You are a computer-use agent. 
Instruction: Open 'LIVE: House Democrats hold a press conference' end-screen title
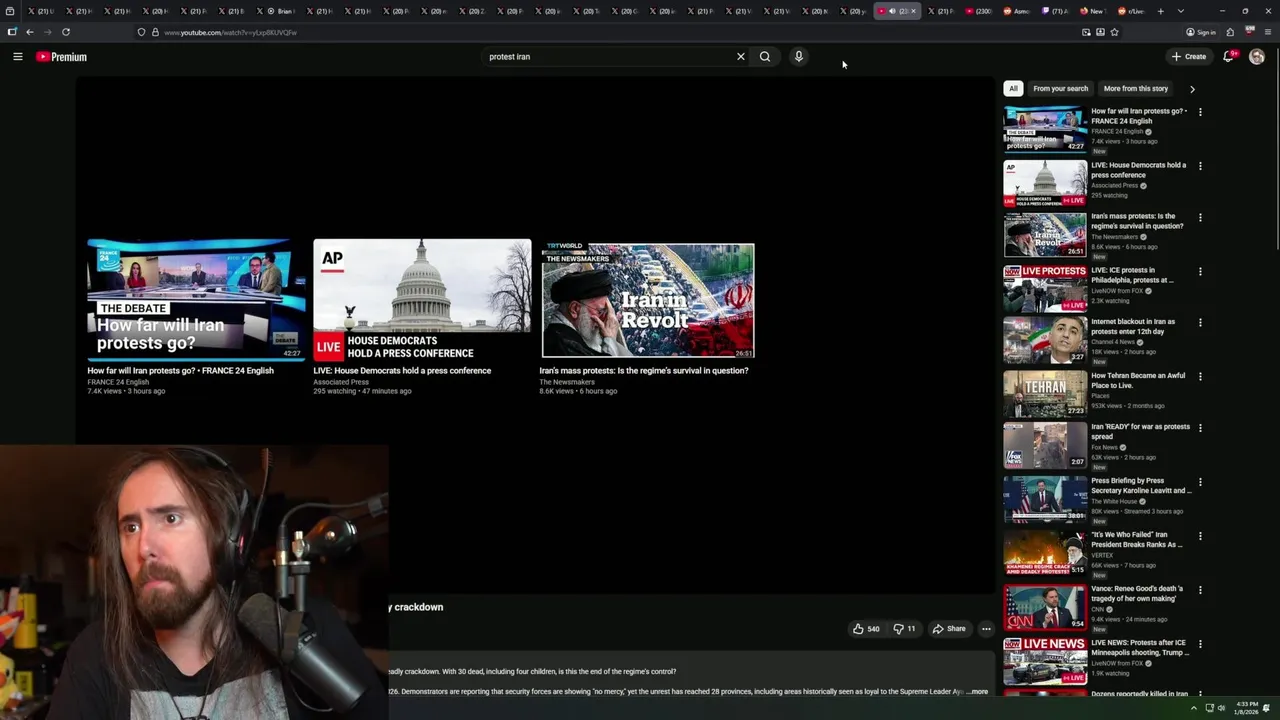tap(402, 371)
